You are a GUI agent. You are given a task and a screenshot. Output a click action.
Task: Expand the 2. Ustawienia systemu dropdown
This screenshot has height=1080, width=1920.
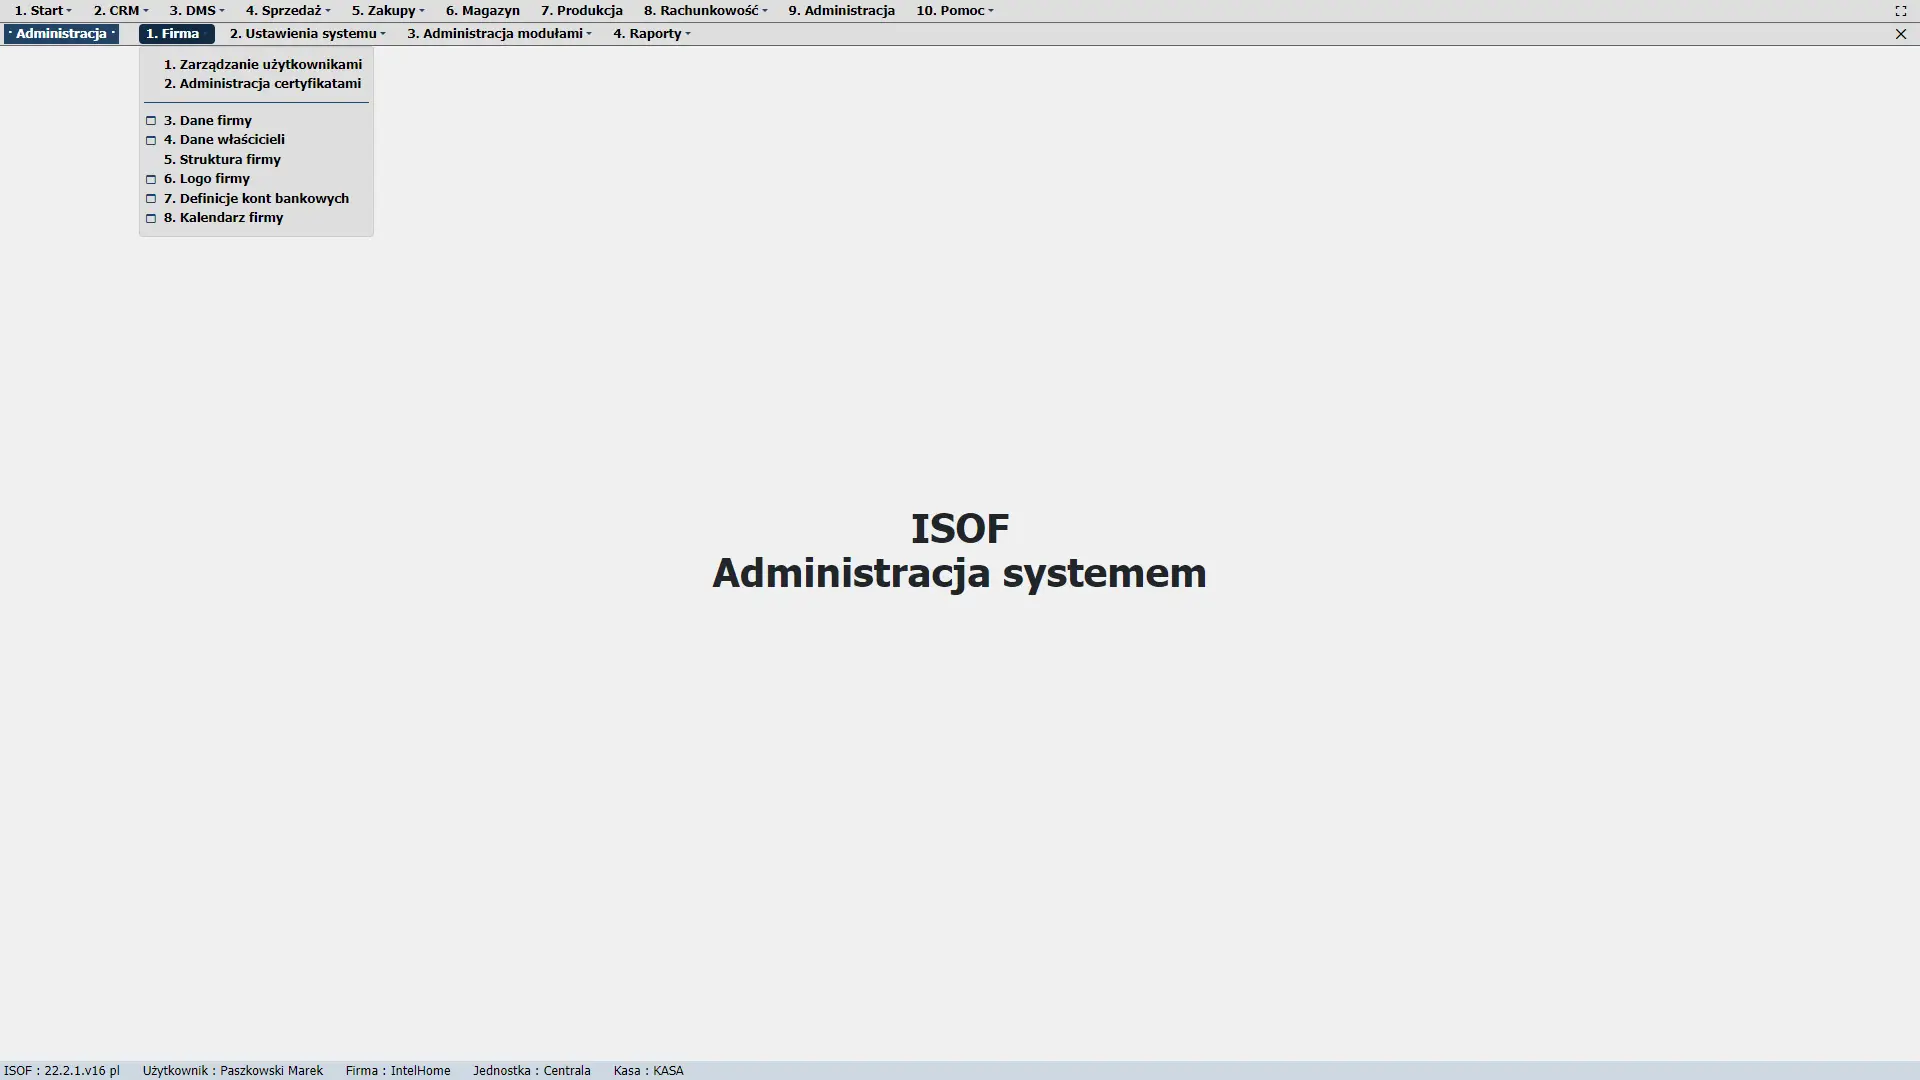click(x=307, y=34)
